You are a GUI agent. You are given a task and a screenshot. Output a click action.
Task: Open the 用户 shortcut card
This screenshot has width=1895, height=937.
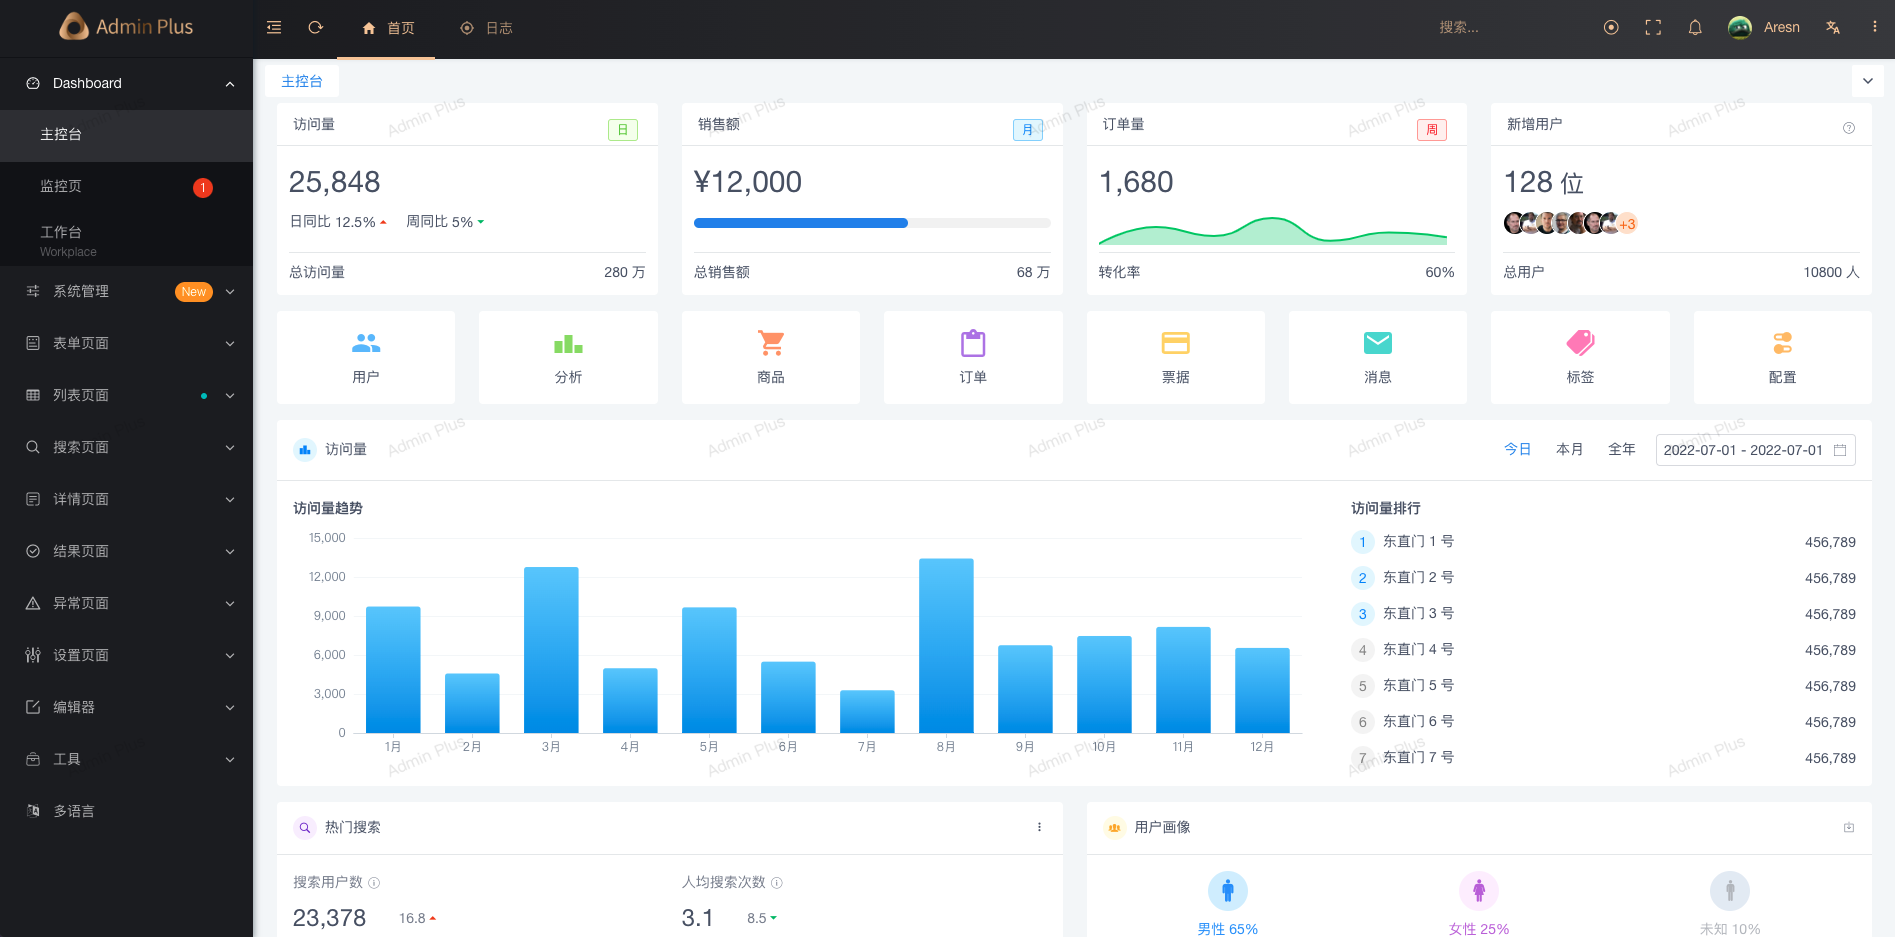click(x=366, y=358)
